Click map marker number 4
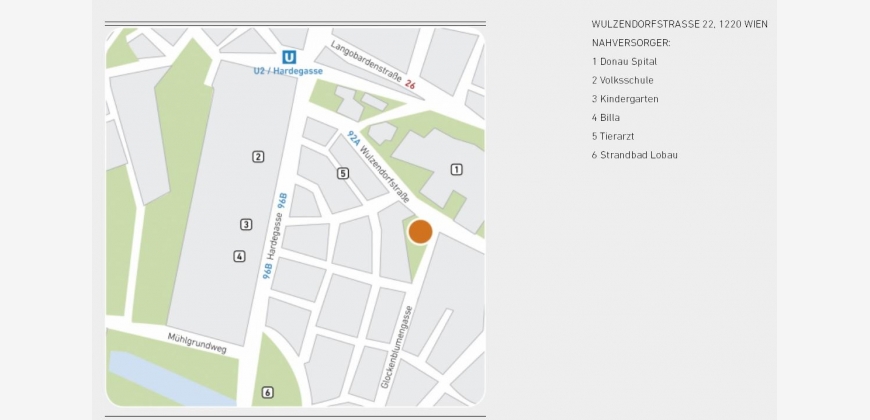This screenshot has width=870, height=420. click(239, 256)
